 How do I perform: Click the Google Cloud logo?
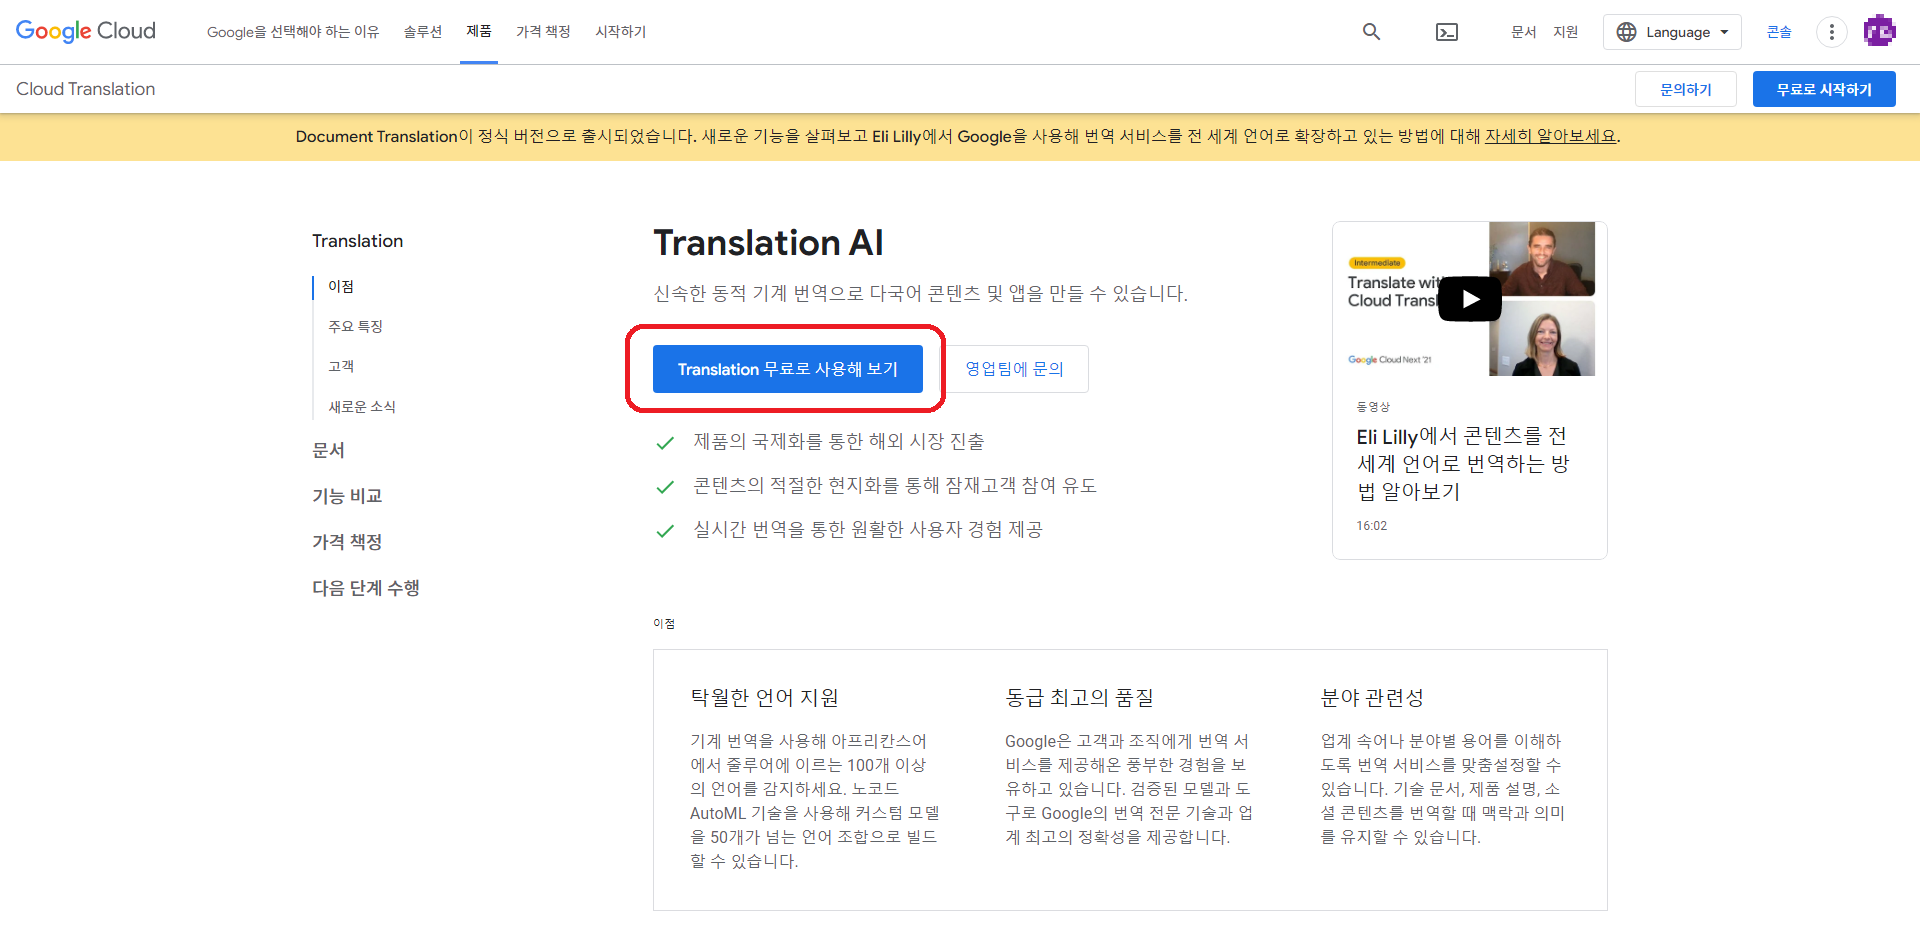click(85, 30)
